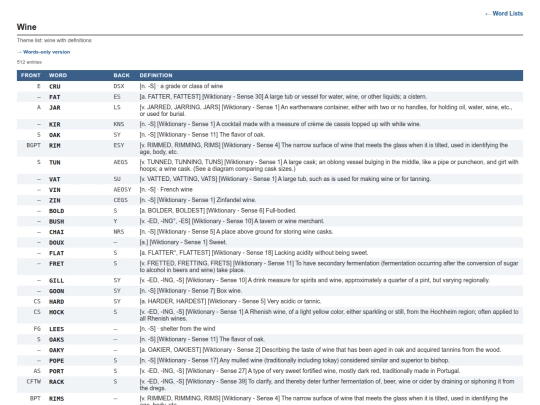The width and height of the screenshot is (540, 405).
Task: Select the word OAKS
Action: pyautogui.click(x=56, y=340)
